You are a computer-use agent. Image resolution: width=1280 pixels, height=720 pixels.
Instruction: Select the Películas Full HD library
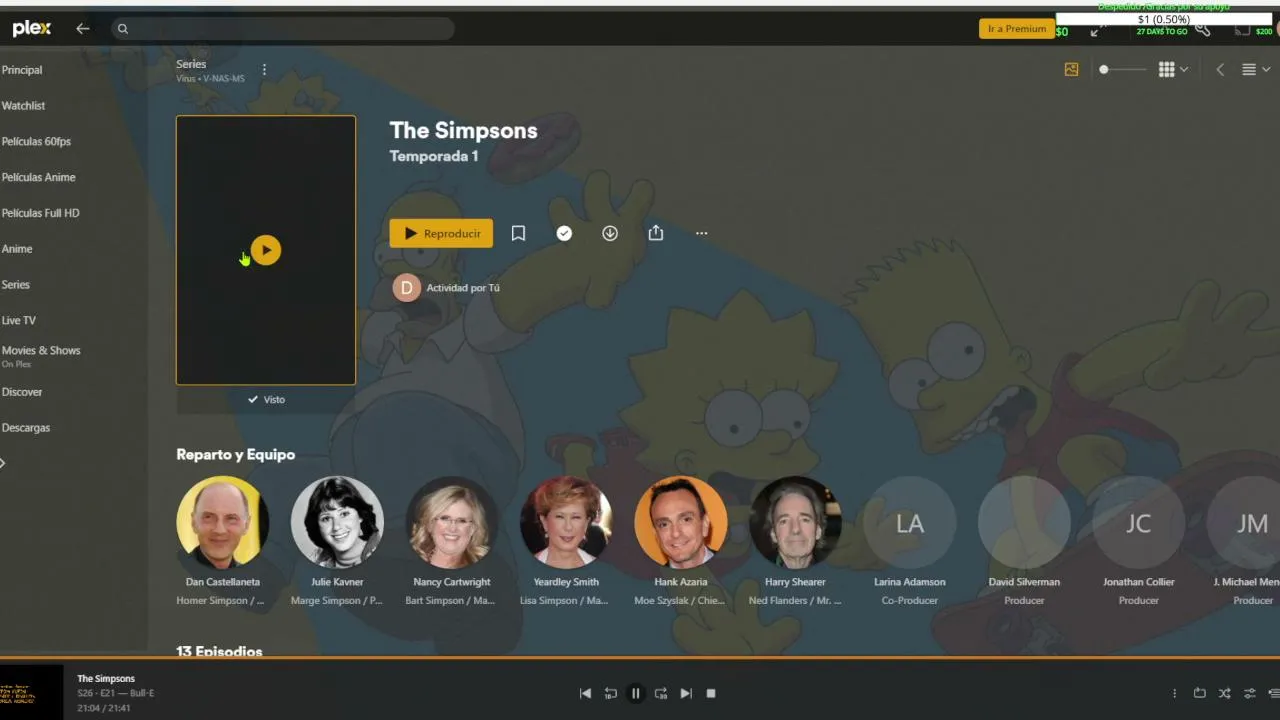tap(40, 213)
